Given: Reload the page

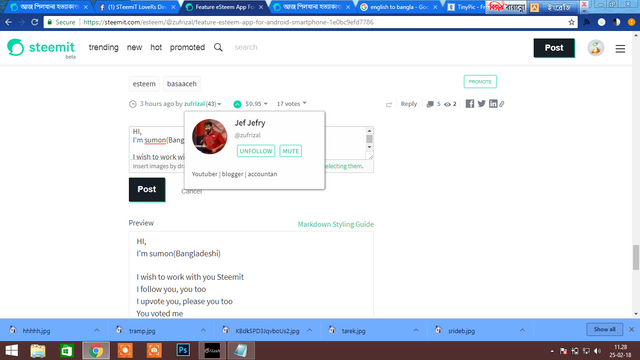Looking at the screenshot, I should (35, 22).
